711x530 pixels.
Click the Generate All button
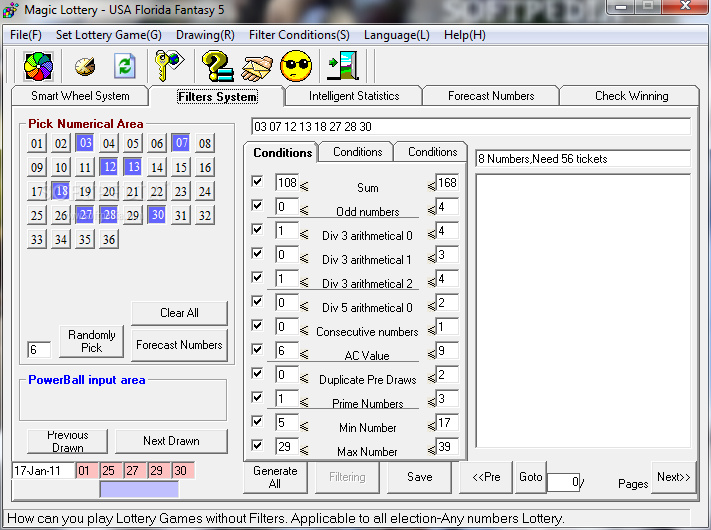click(275, 477)
